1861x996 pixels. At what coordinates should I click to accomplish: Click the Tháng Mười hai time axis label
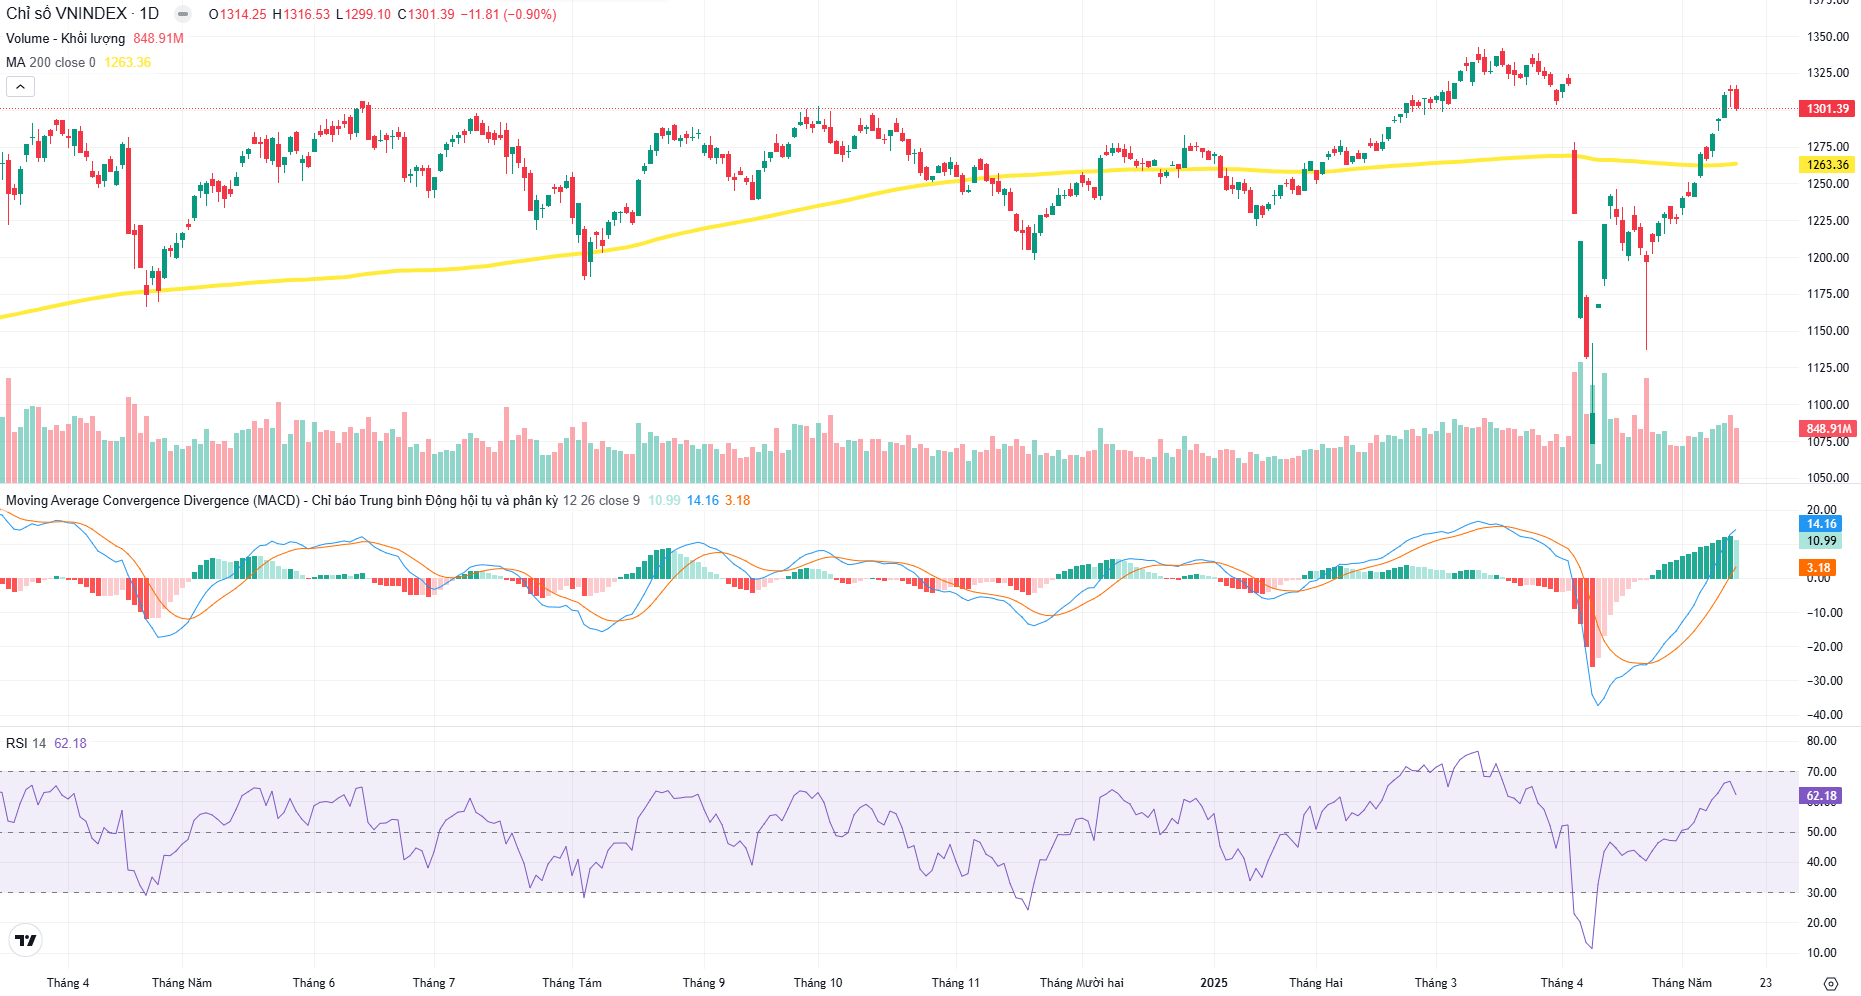[1082, 983]
